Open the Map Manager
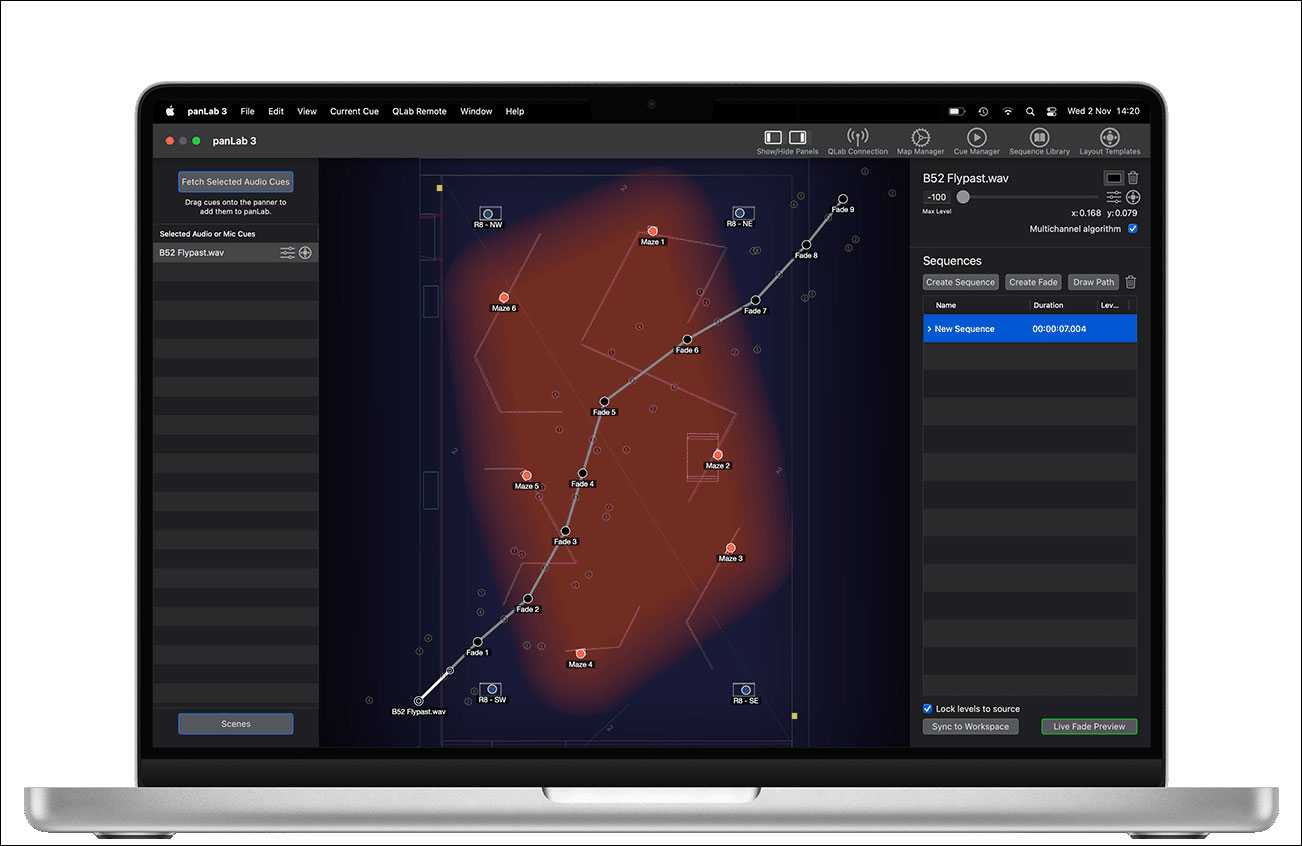 tap(919, 137)
